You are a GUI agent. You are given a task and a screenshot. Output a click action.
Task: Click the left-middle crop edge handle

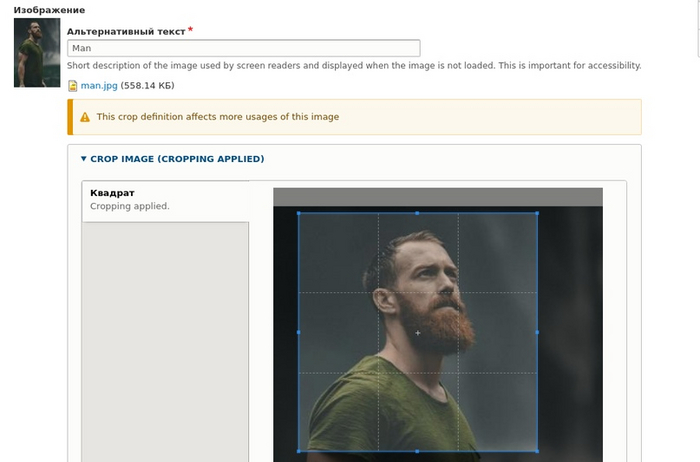[x=299, y=332]
